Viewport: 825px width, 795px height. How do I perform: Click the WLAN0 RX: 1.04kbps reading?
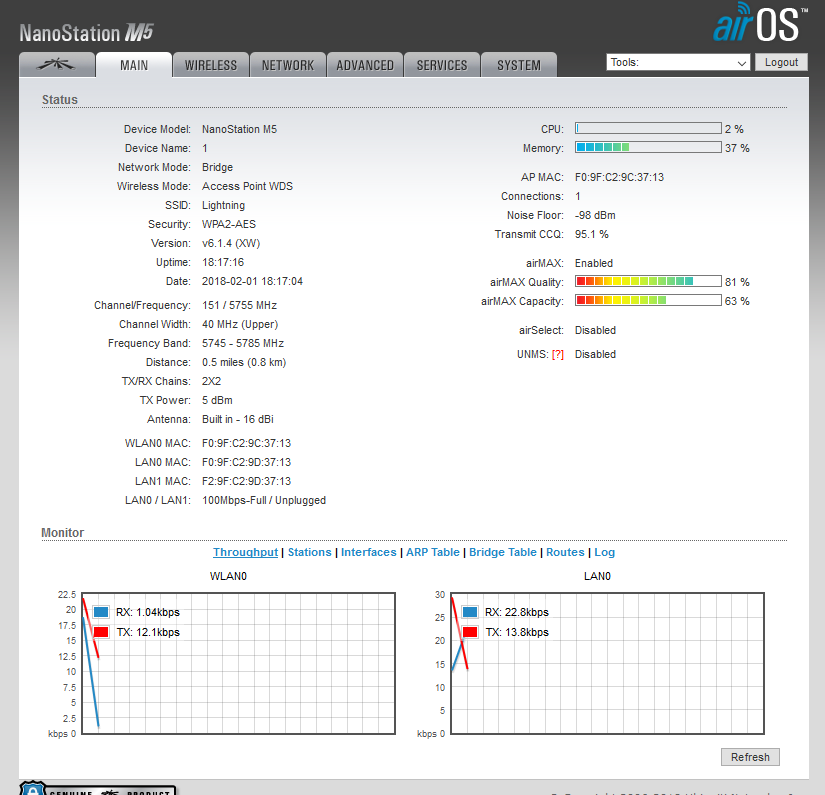pos(148,612)
